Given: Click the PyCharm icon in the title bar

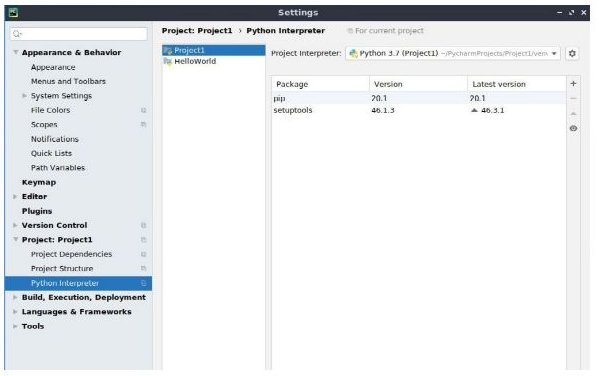Looking at the screenshot, I should pyautogui.click(x=13, y=13).
